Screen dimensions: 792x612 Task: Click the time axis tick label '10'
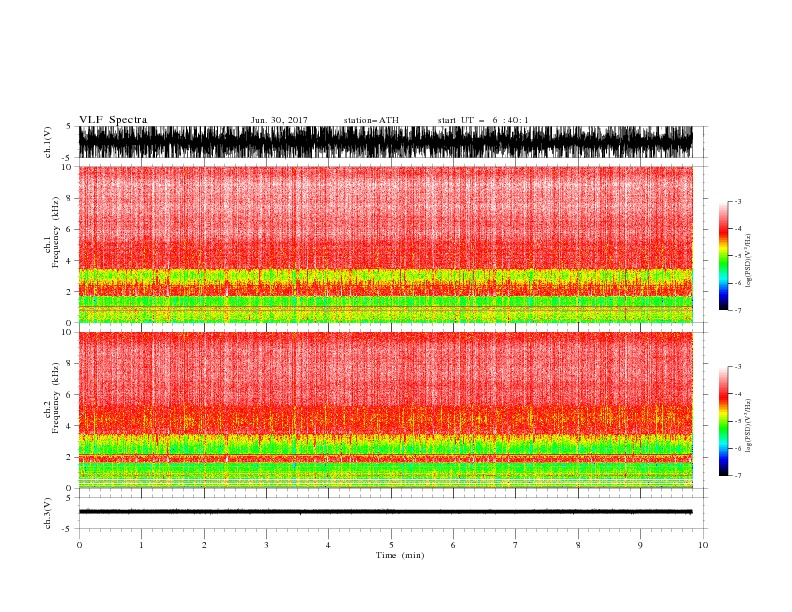[x=703, y=545]
